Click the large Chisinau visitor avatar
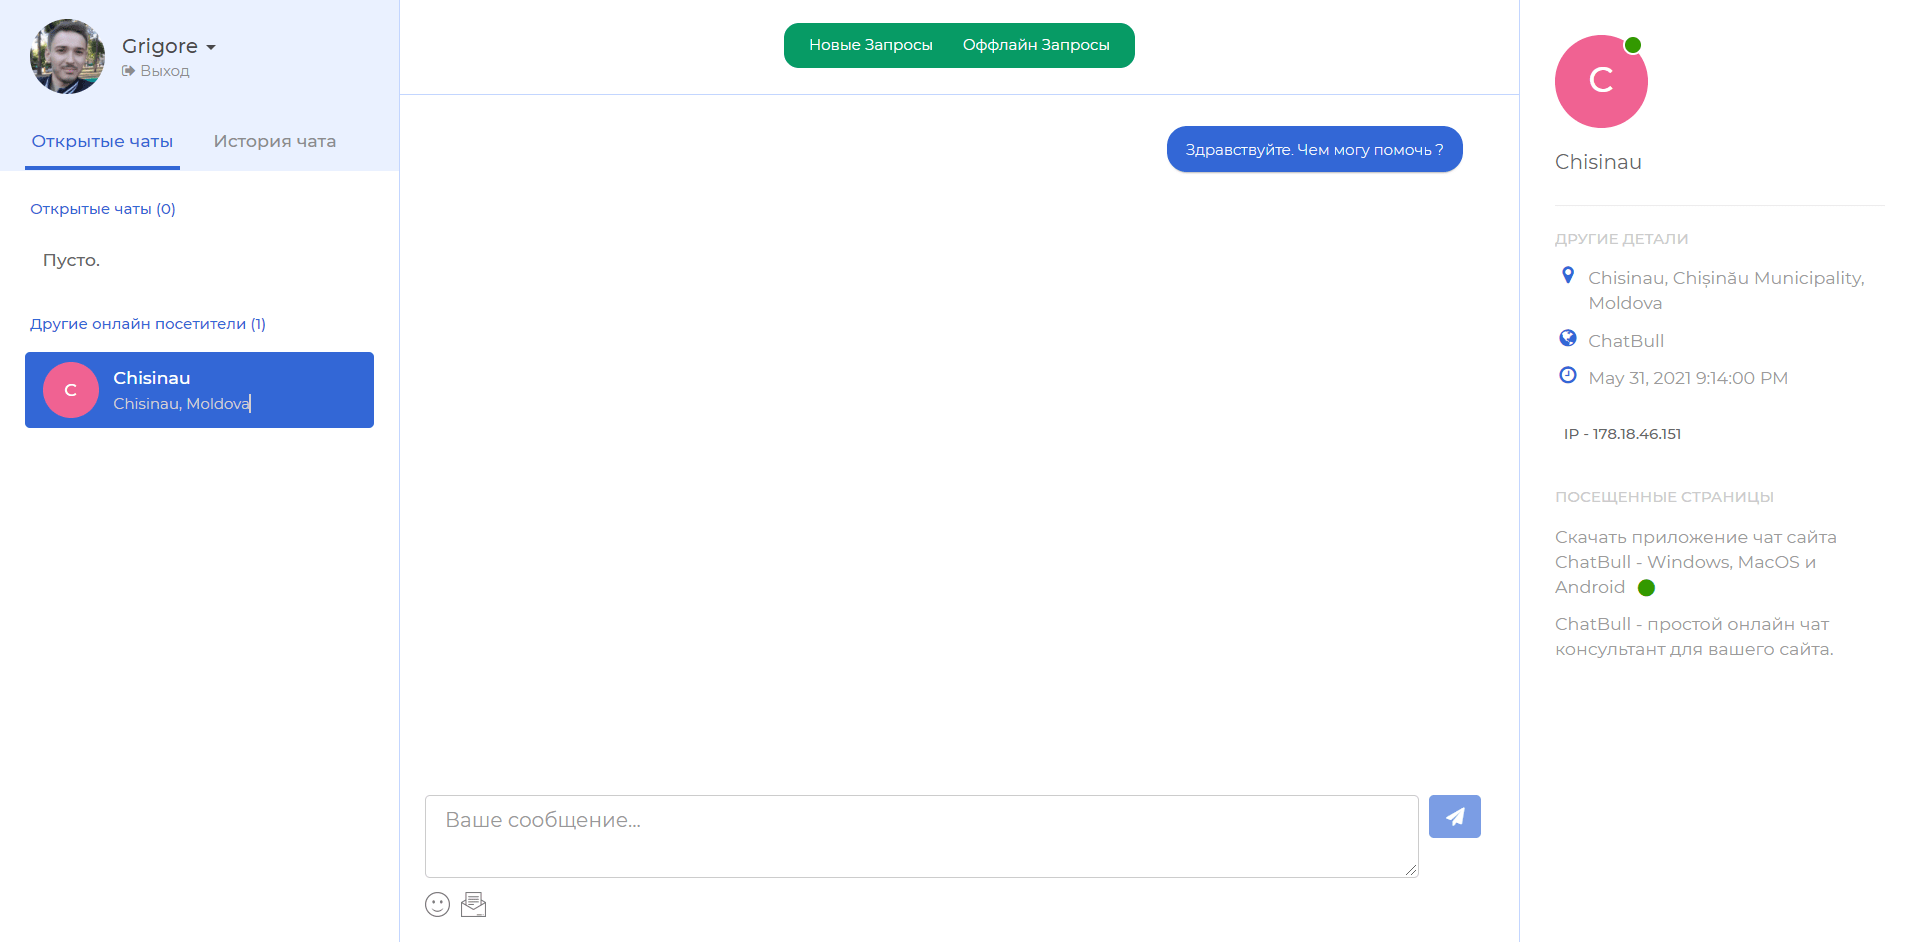1920x942 pixels. point(1601,82)
